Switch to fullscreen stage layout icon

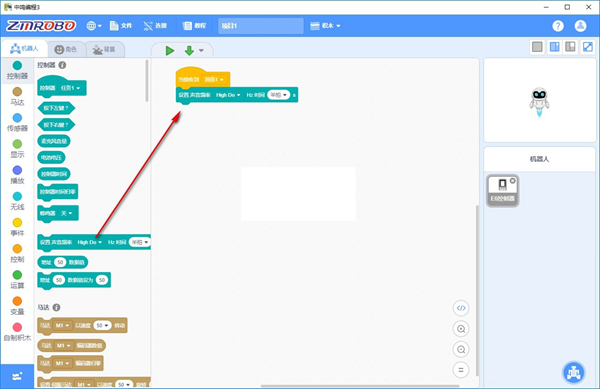pyautogui.click(x=587, y=47)
